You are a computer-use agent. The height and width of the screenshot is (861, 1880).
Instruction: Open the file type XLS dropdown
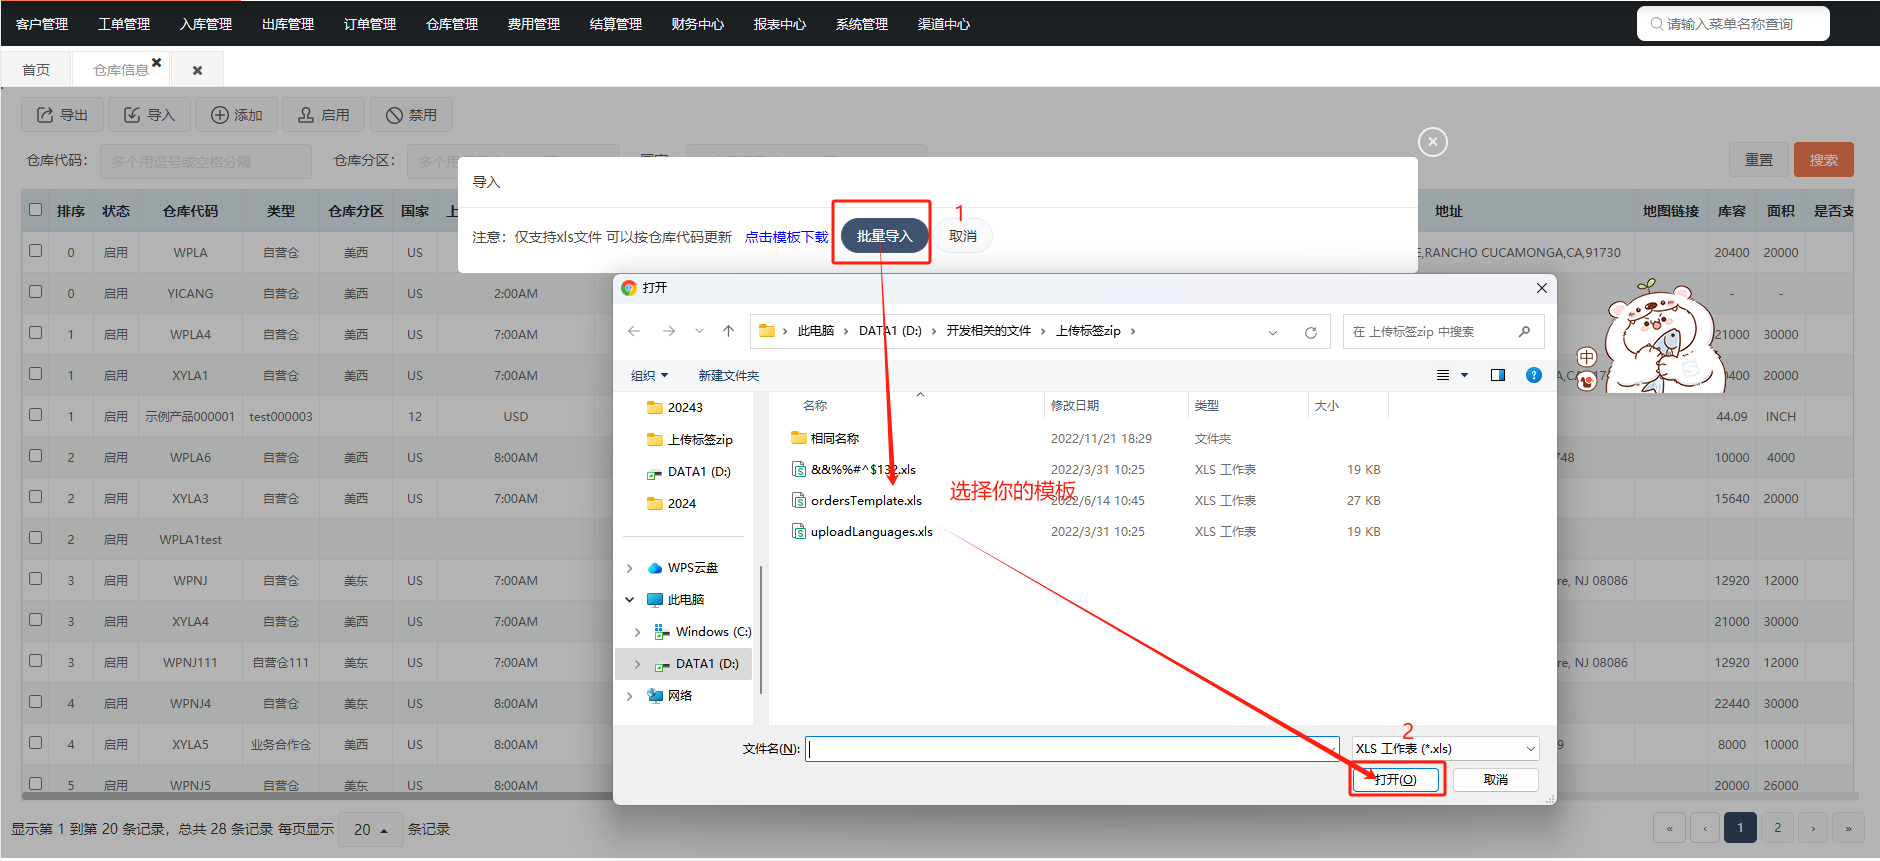coord(1445,749)
